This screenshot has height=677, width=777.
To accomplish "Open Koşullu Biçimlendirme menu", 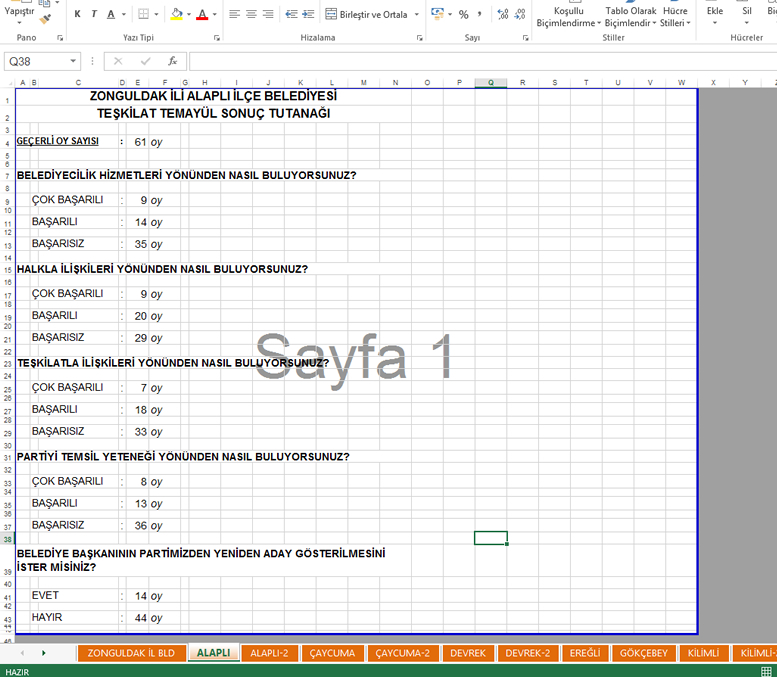I will pos(568,16).
